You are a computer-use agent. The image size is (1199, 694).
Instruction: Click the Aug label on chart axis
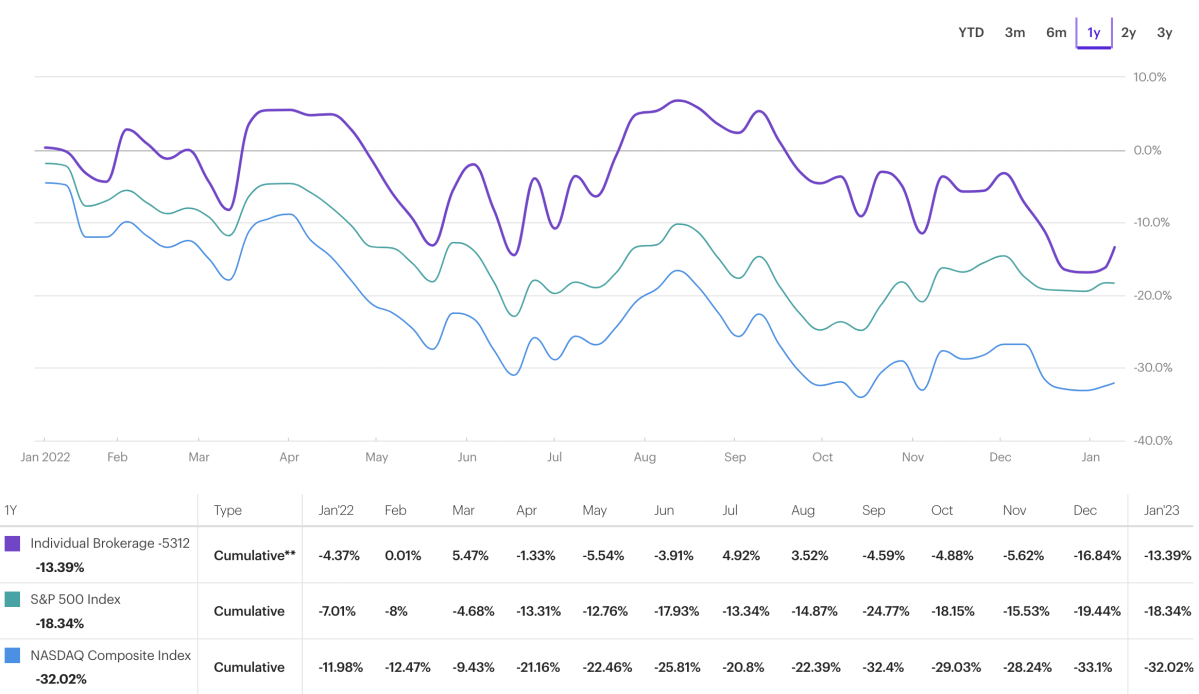click(x=645, y=457)
